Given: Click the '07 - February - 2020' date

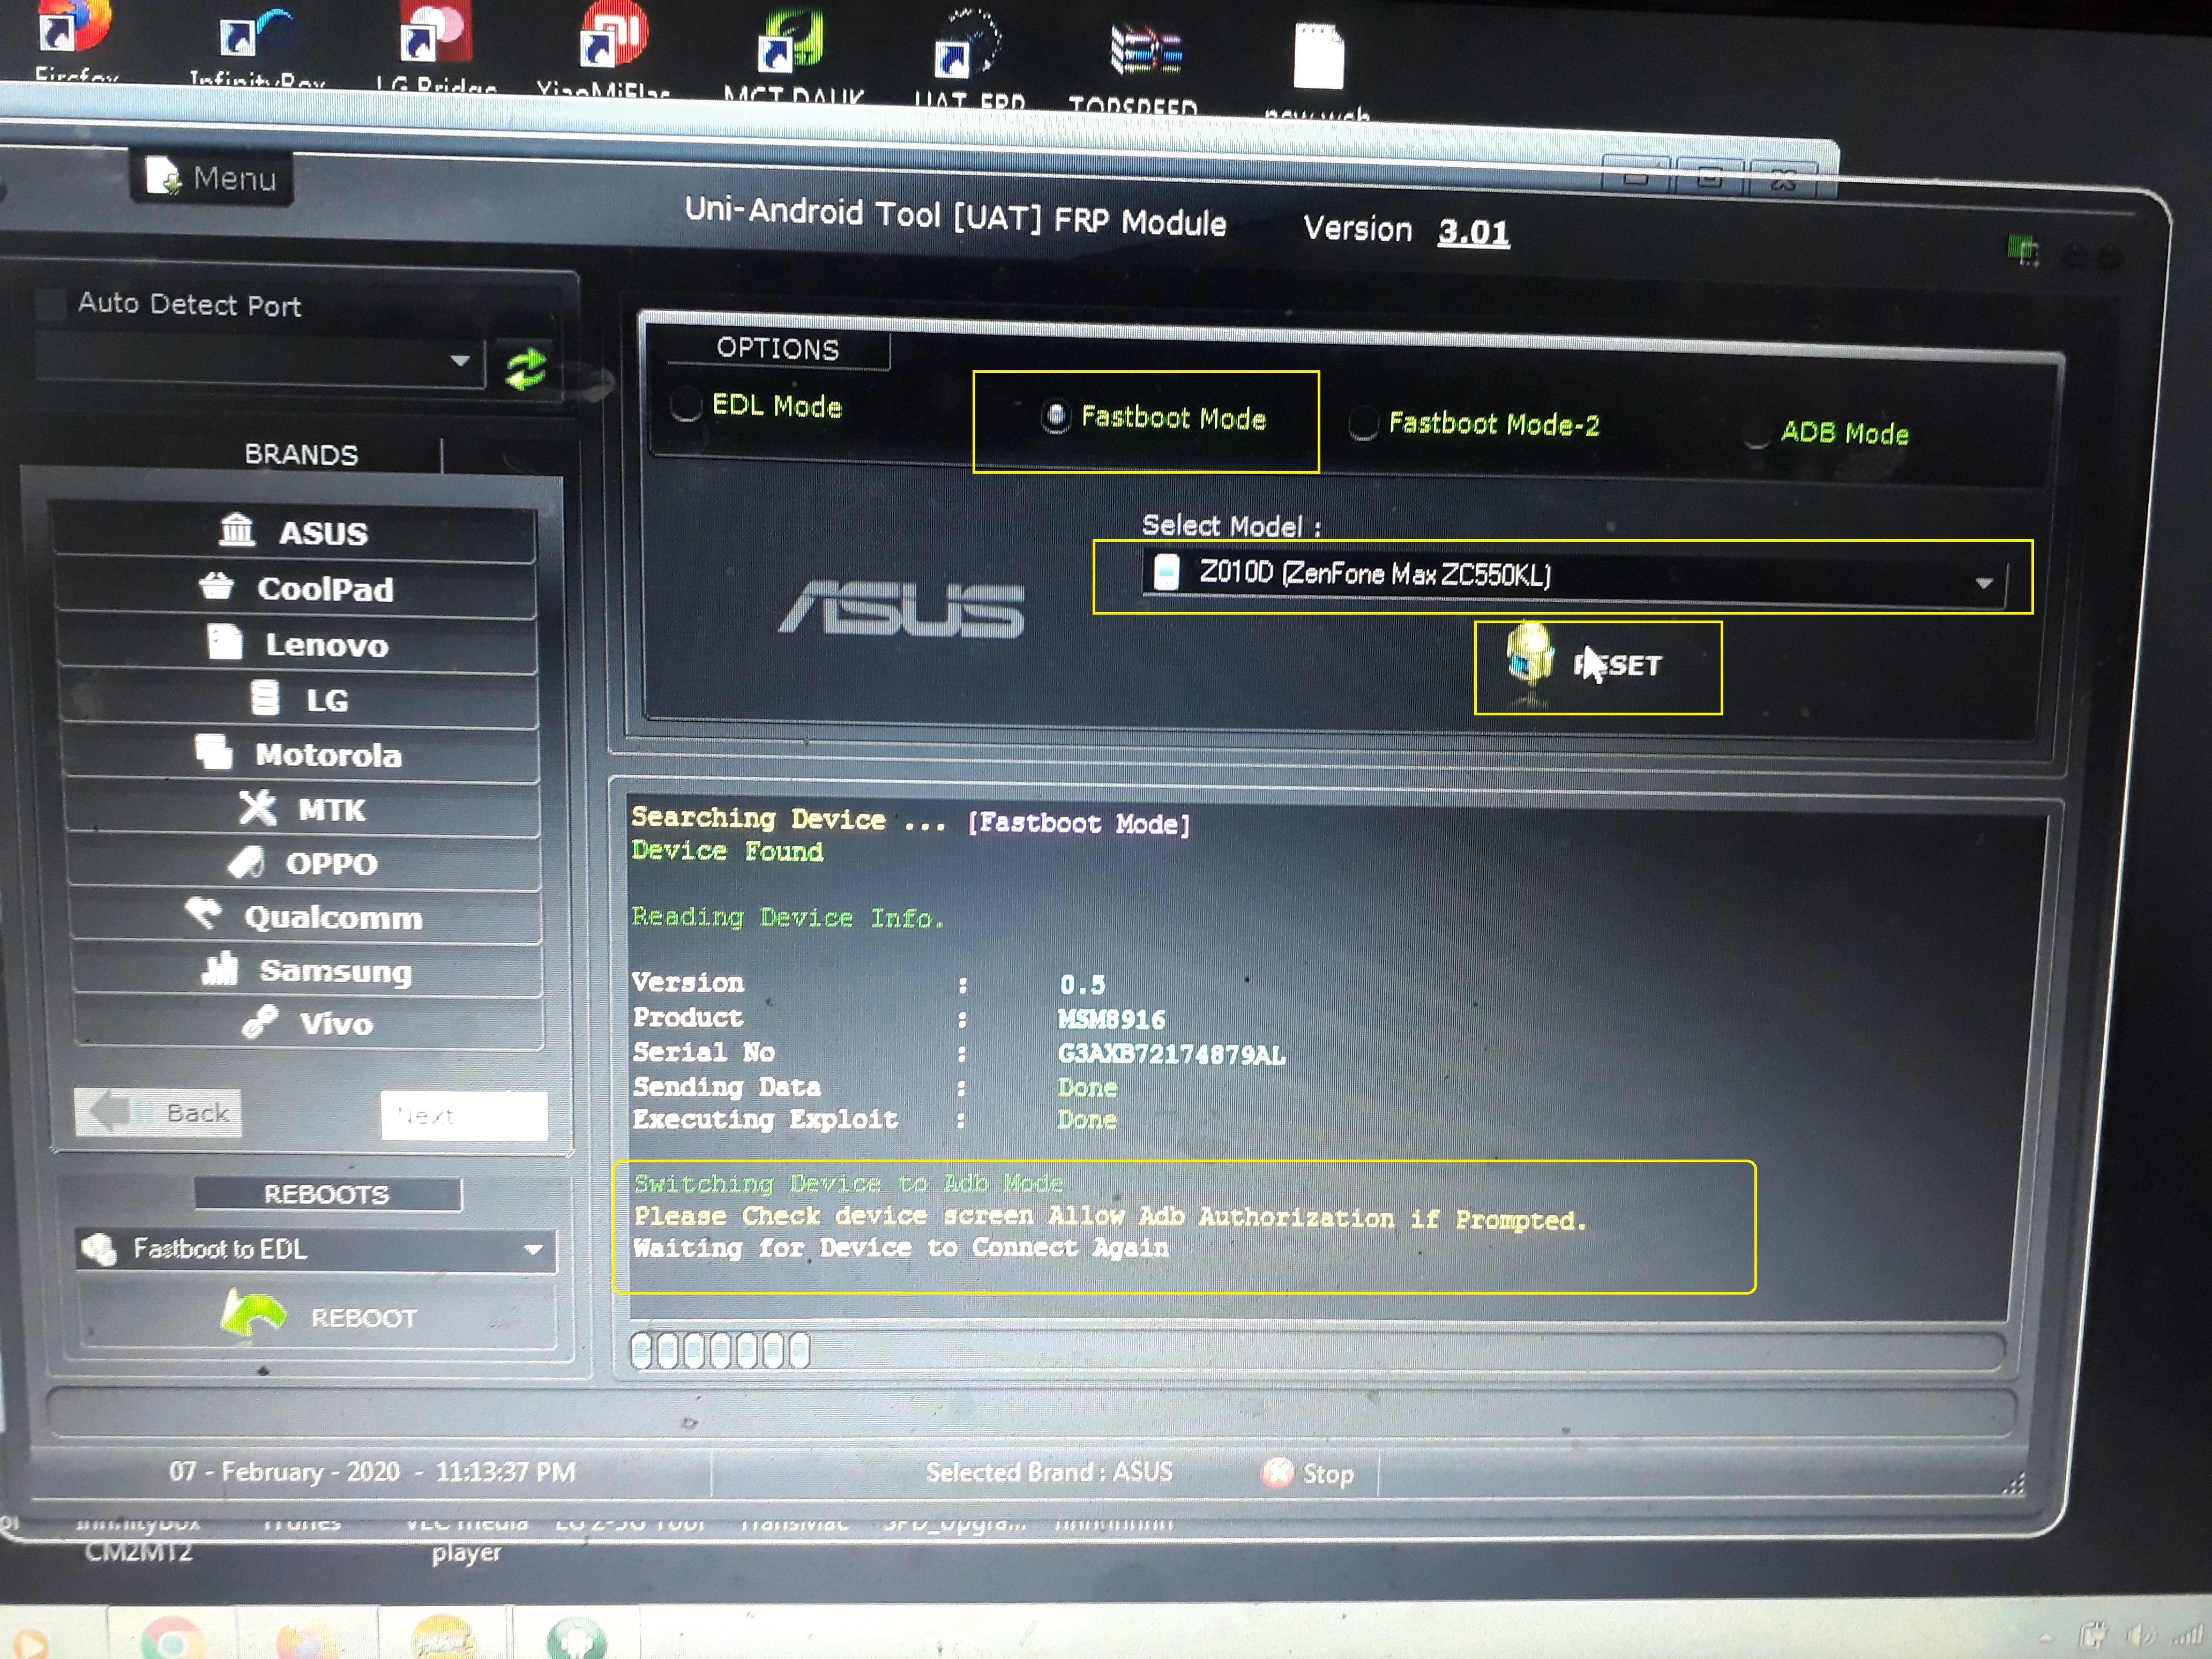Looking at the screenshot, I should (284, 1471).
